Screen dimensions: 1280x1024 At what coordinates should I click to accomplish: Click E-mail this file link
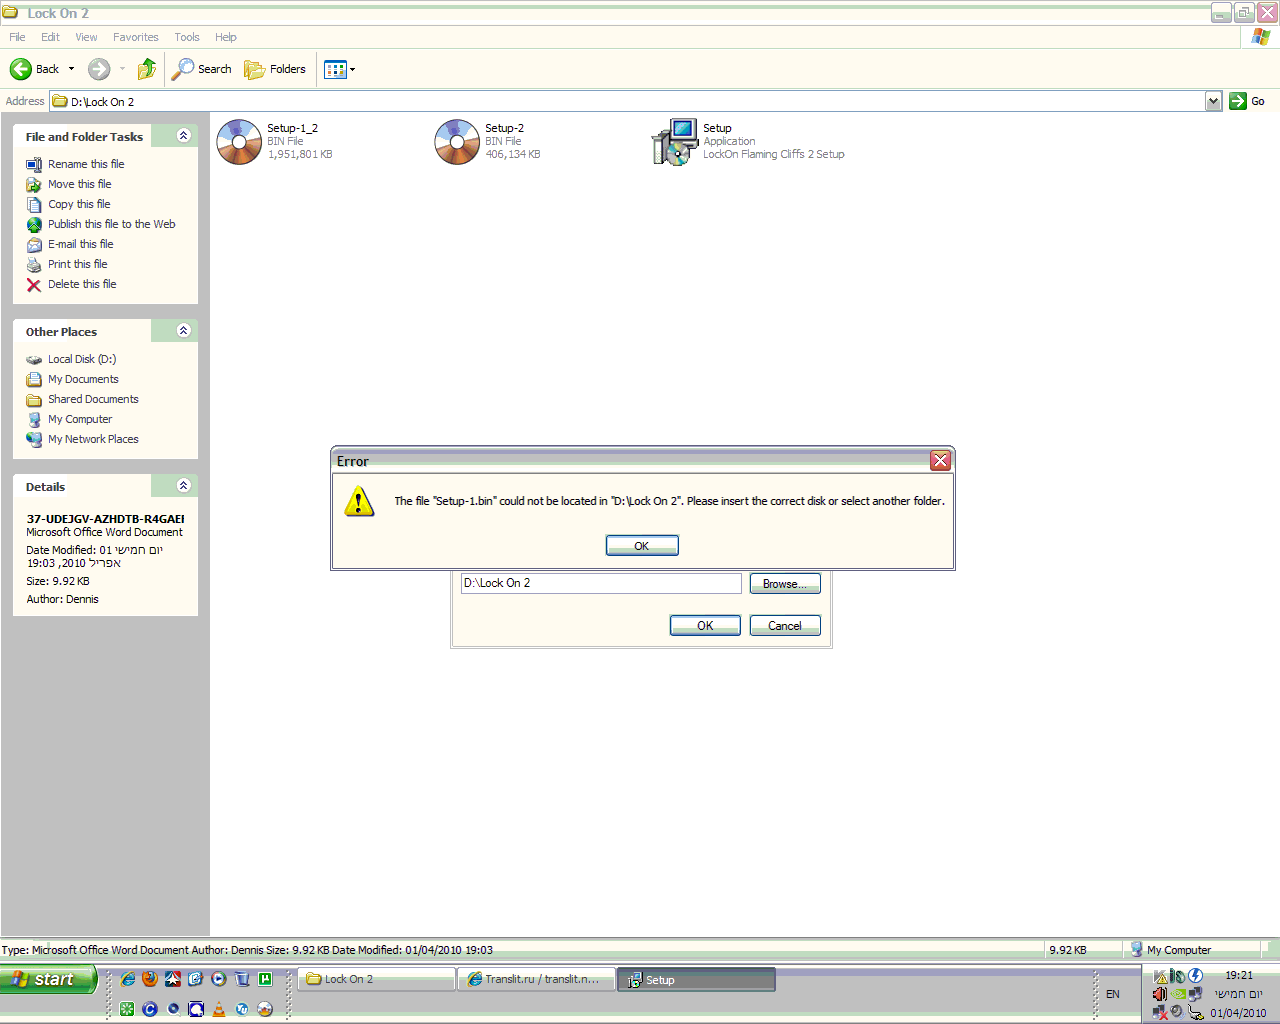coord(81,244)
